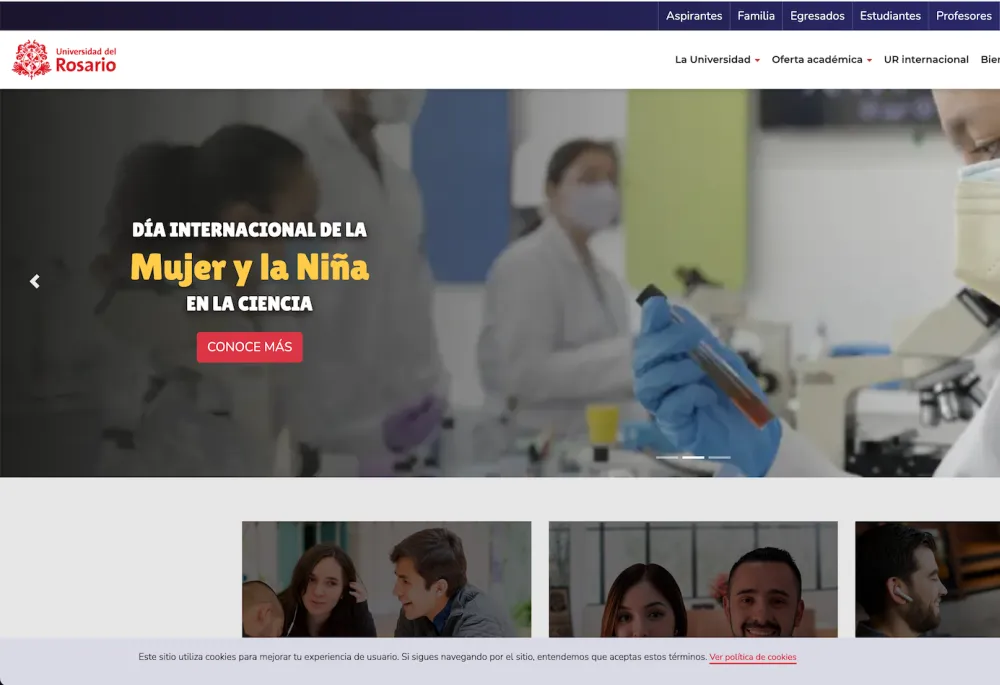This screenshot has height=685, width=1000.
Task: Go to the Estudiantes section
Action: point(890,16)
